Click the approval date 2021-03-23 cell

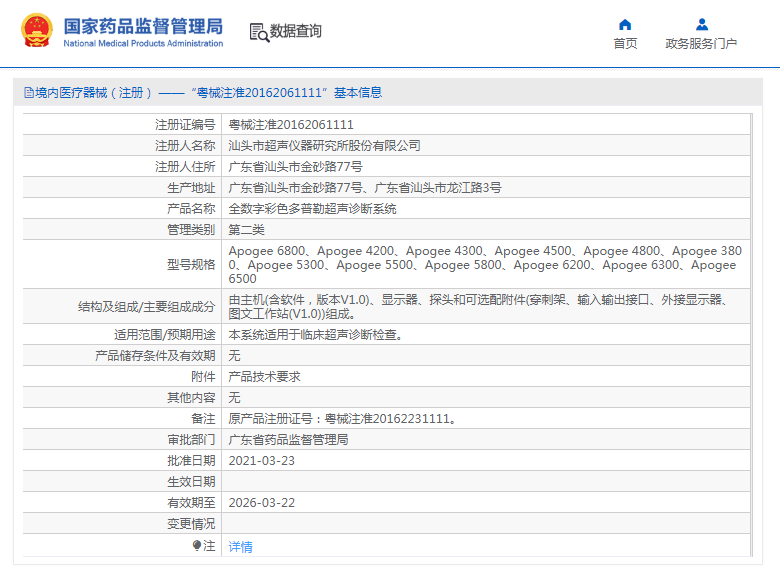262,461
